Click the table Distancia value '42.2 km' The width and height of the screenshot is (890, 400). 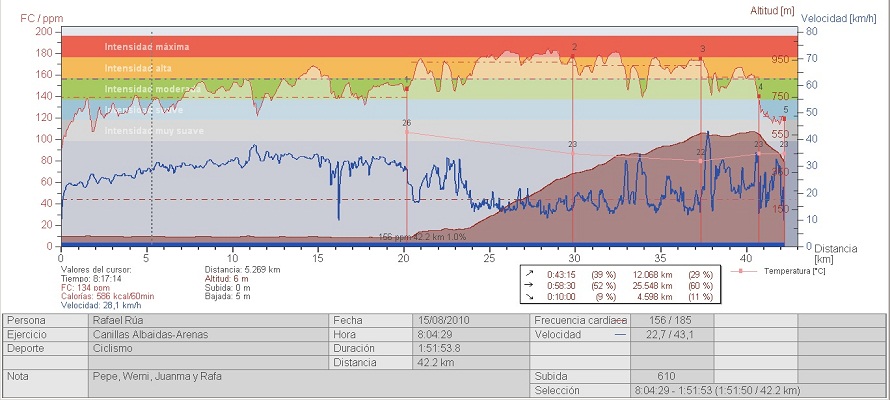click(471, 362)
